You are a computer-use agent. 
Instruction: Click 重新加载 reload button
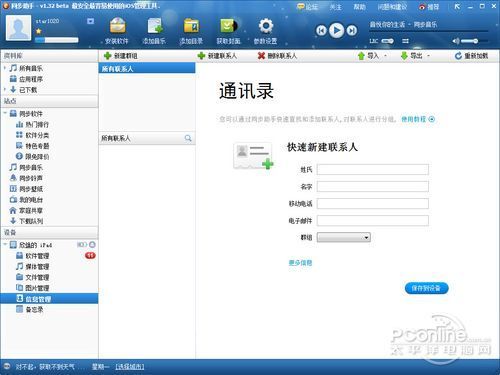pos(472,56)
